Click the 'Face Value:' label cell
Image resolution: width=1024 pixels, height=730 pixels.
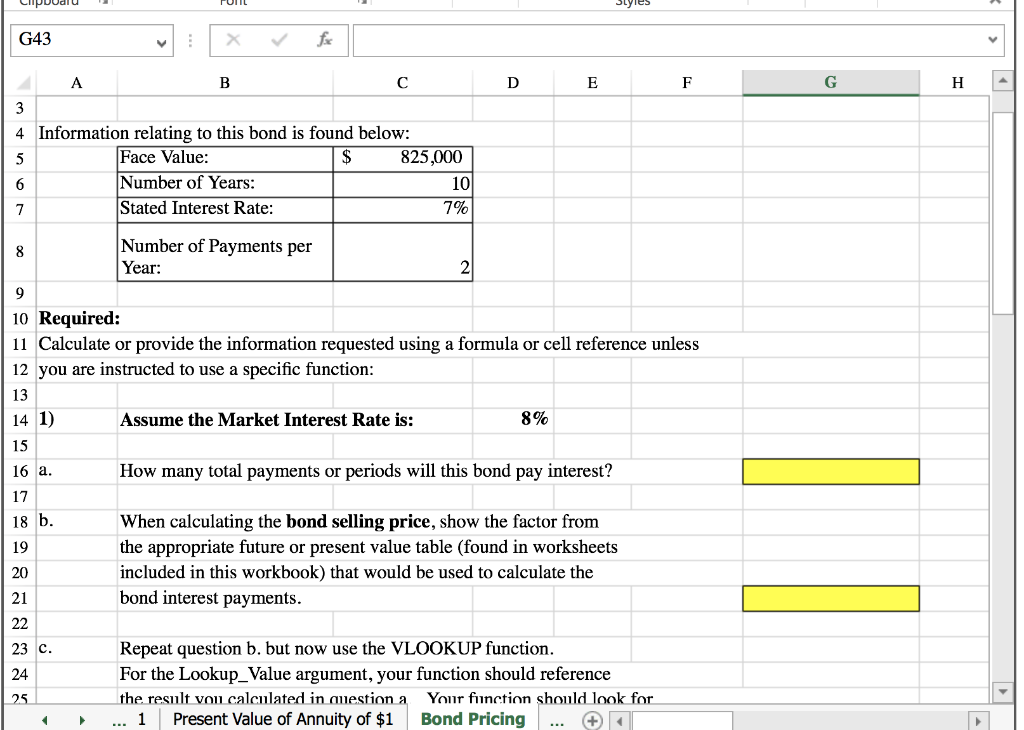(x=225, y=158)
